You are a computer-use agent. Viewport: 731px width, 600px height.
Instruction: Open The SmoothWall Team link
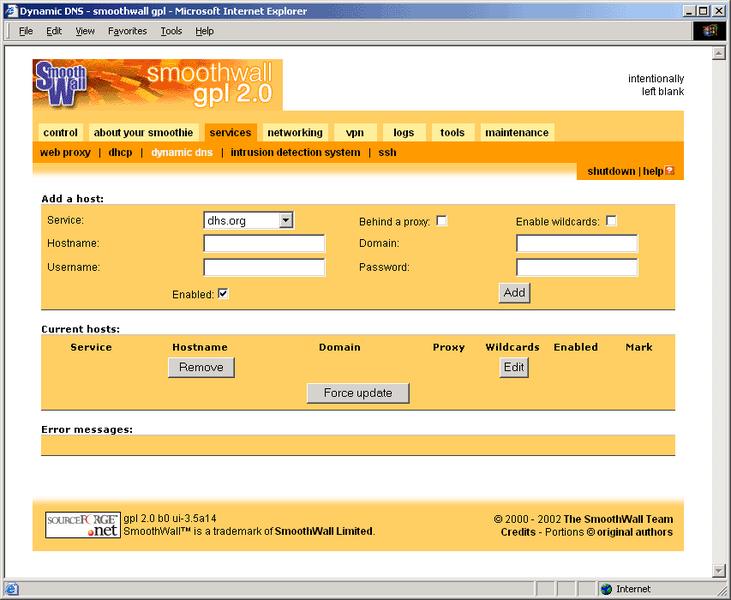(x=618, y=519)
